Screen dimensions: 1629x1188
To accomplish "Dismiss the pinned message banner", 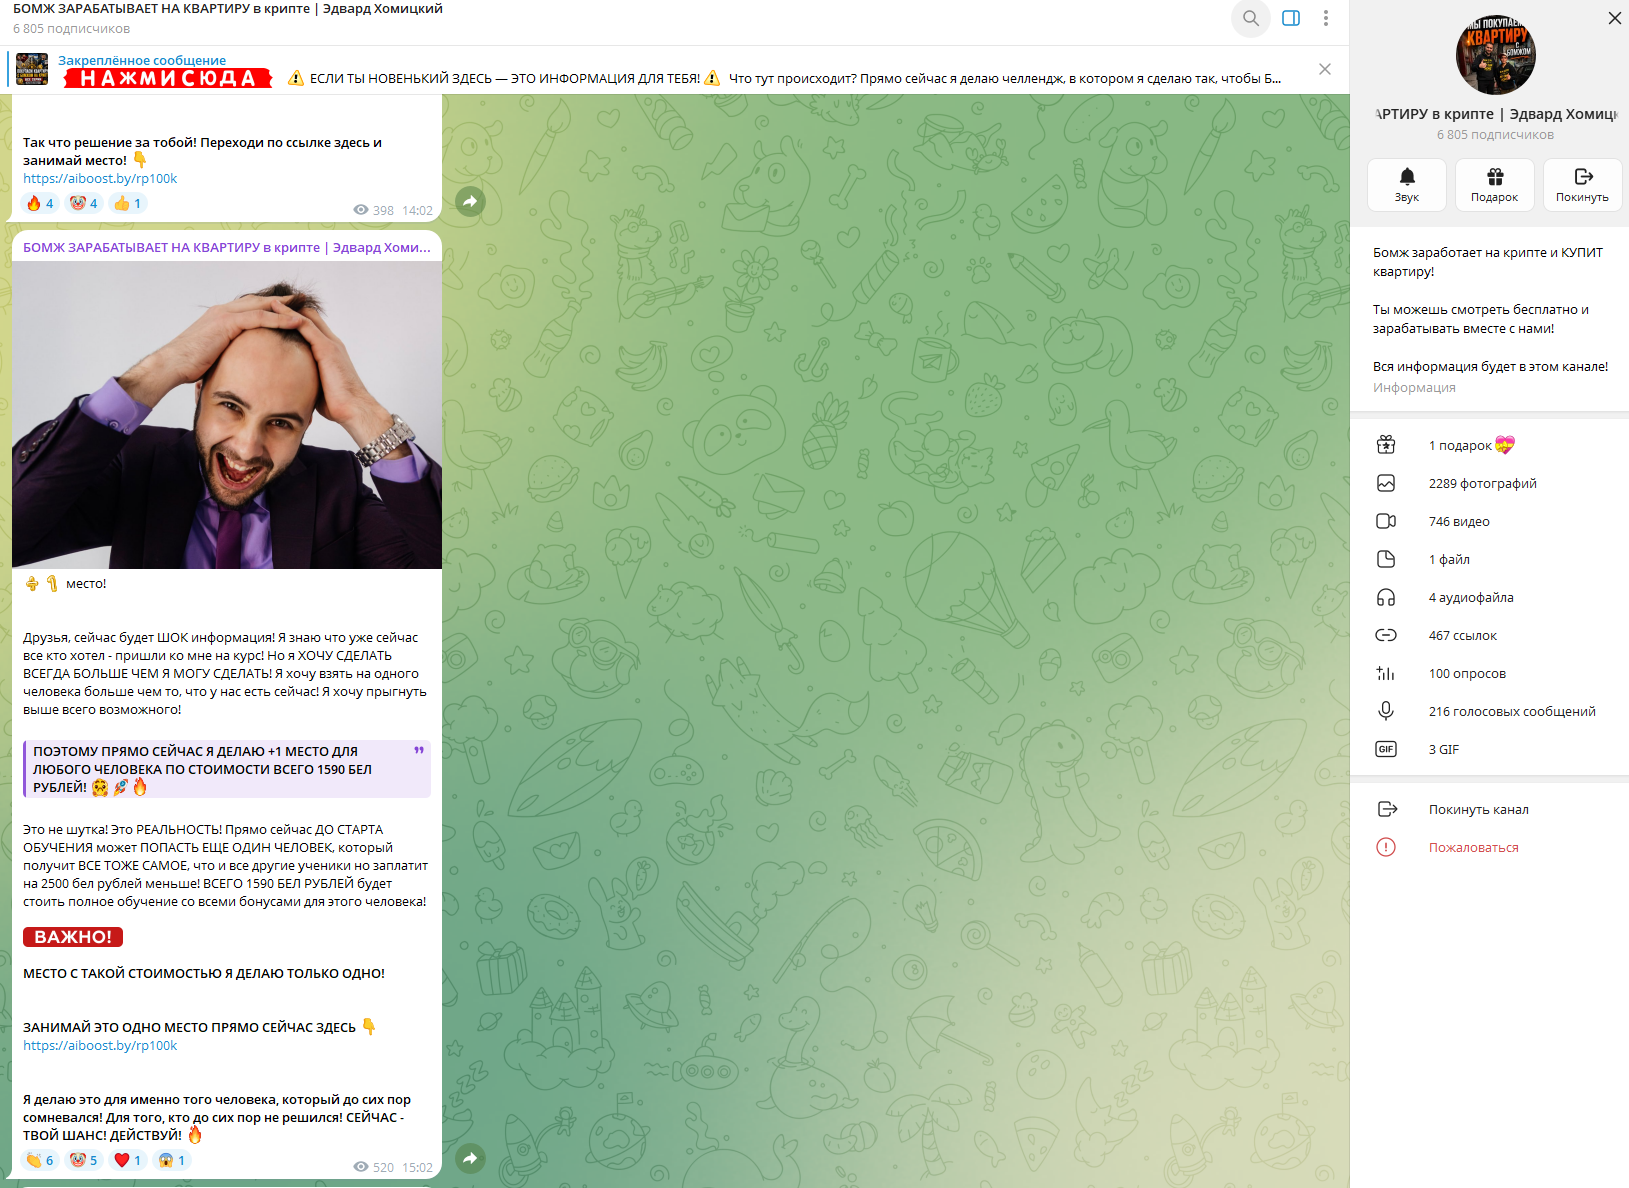I will [1325, 69].
